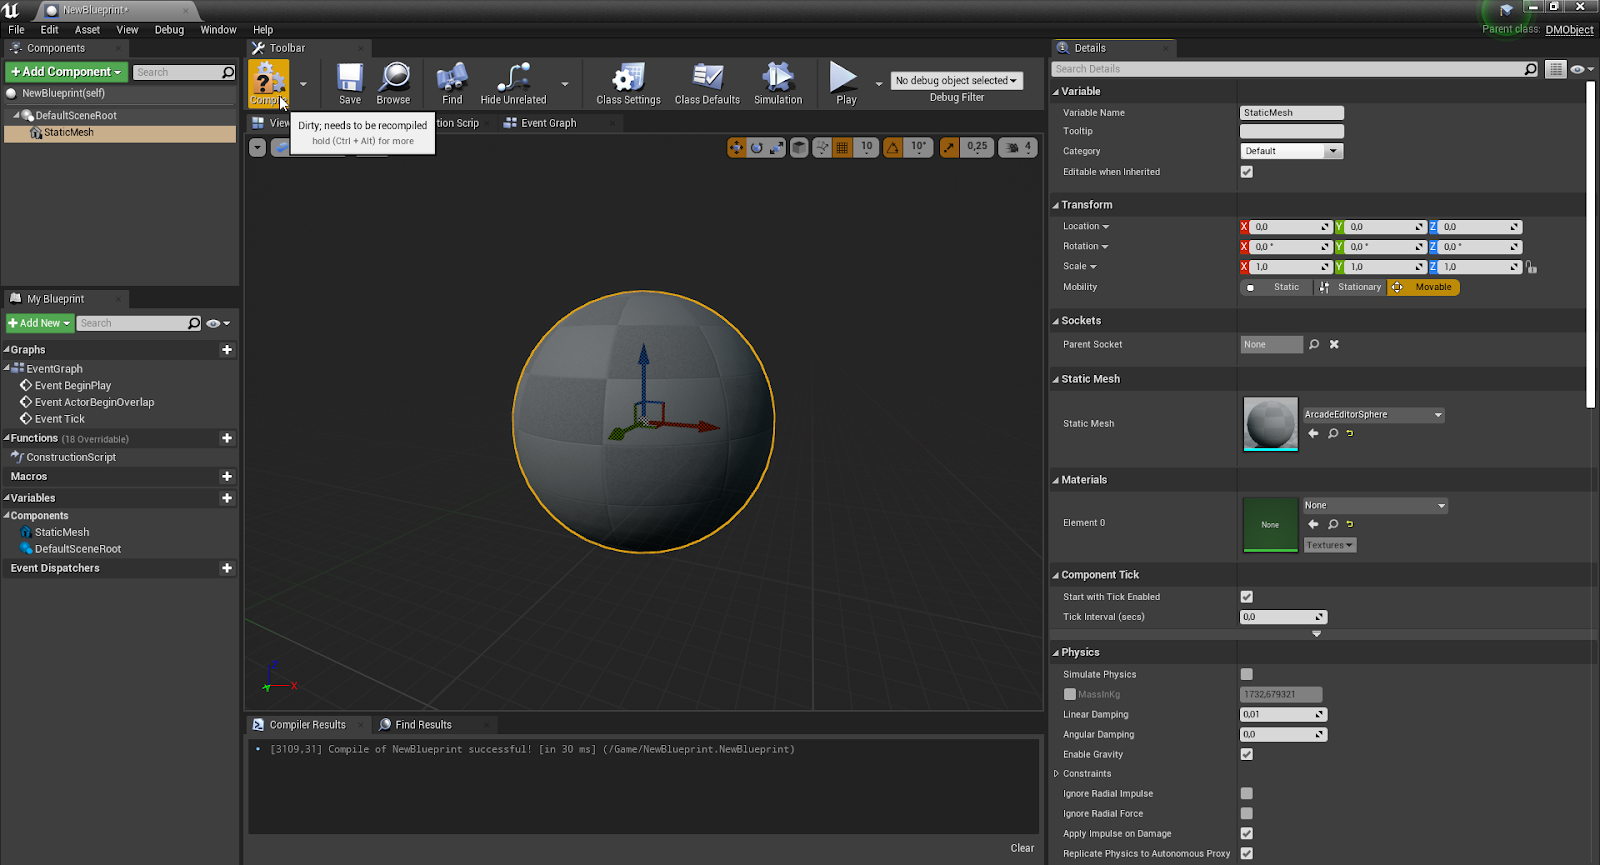The height and width of the screenshot is (865, 1600).
Task: Pick the Parent Socket with the search icon
Action: tap(1314, 344)
